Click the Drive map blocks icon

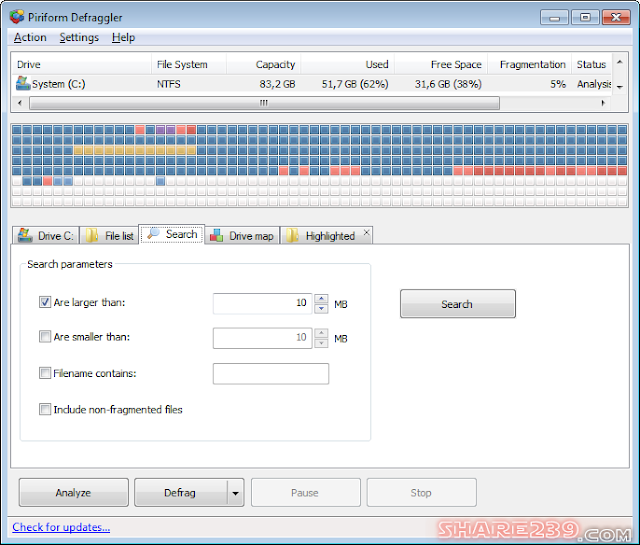click(x=216, y=236)
